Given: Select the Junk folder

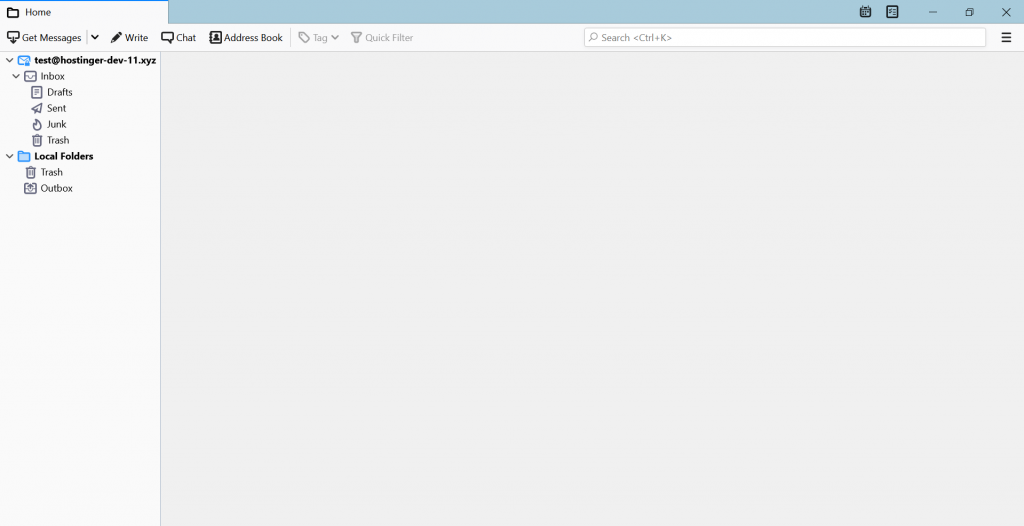Looking at the screenshot, I should pos(56,124).
